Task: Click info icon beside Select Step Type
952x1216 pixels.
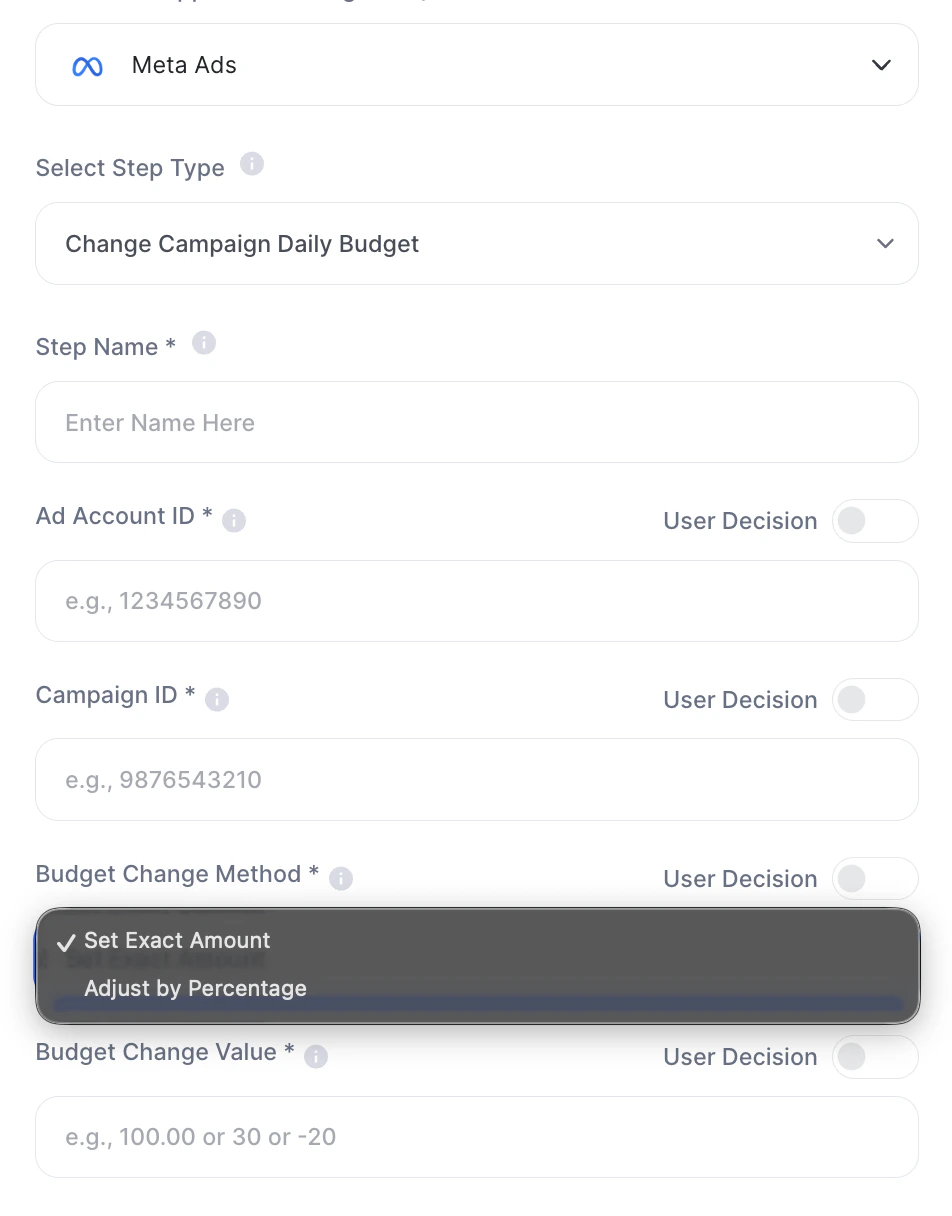Action: tap(252, 164)
